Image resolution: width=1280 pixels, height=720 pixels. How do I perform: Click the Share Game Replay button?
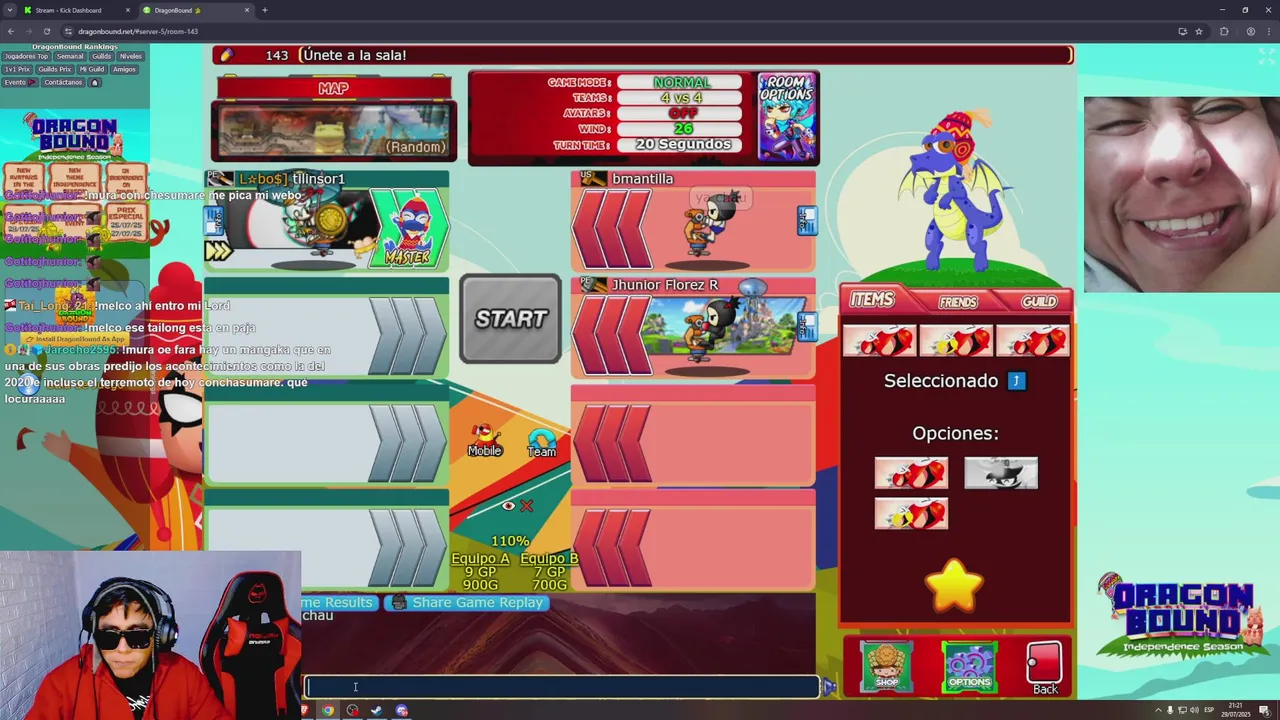pos(467,603)
